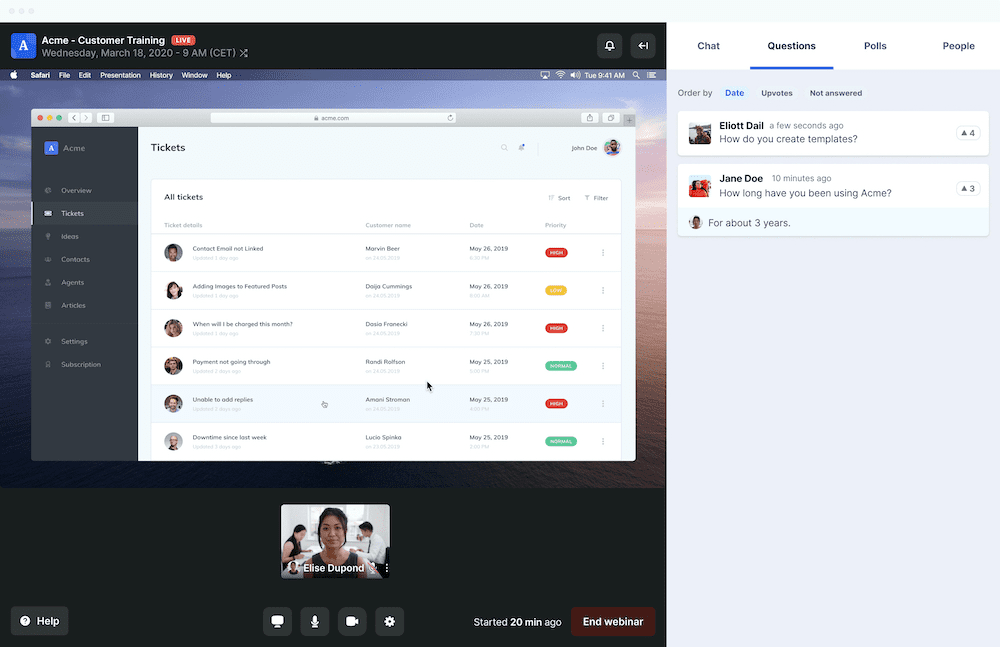Click the shuffle icon next to the date
Screen dimensions: 1000x647
(x=244, y=53)
